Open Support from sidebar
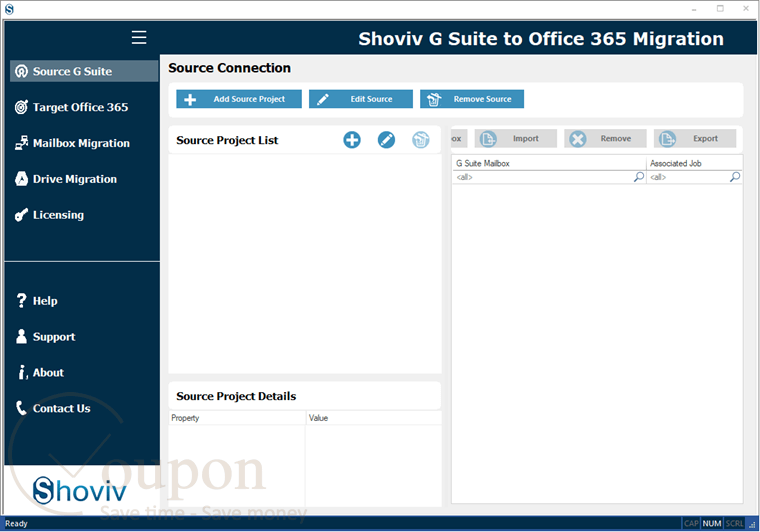This screenshot has width=760, height=532. [54, 337]
